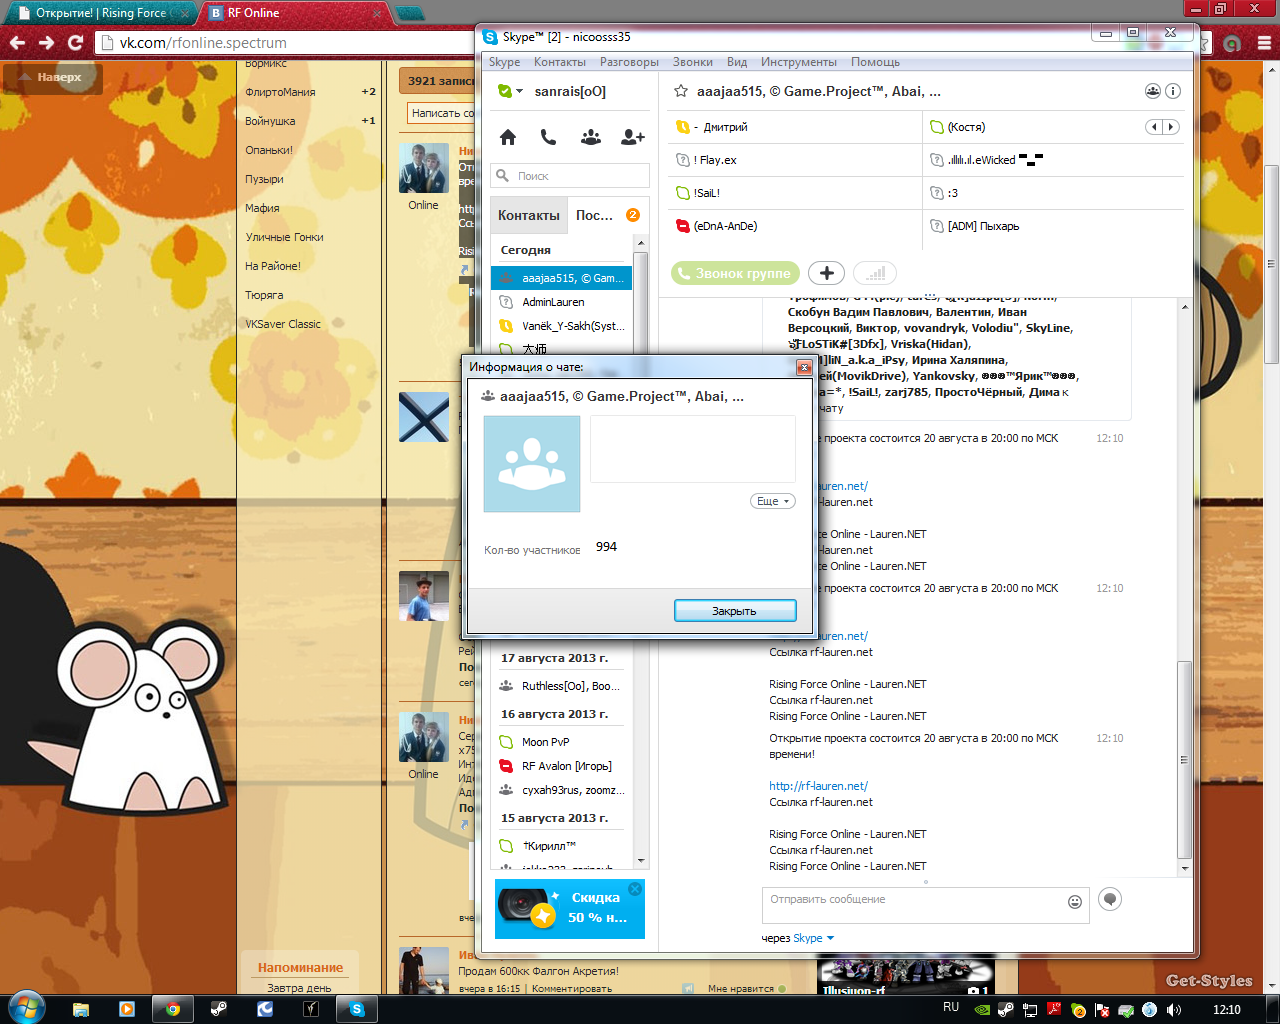Viewport: 1280px width, 1024px height.
Task: Show participants via group icon in chat header
Action: click(x=1153, y=91)
